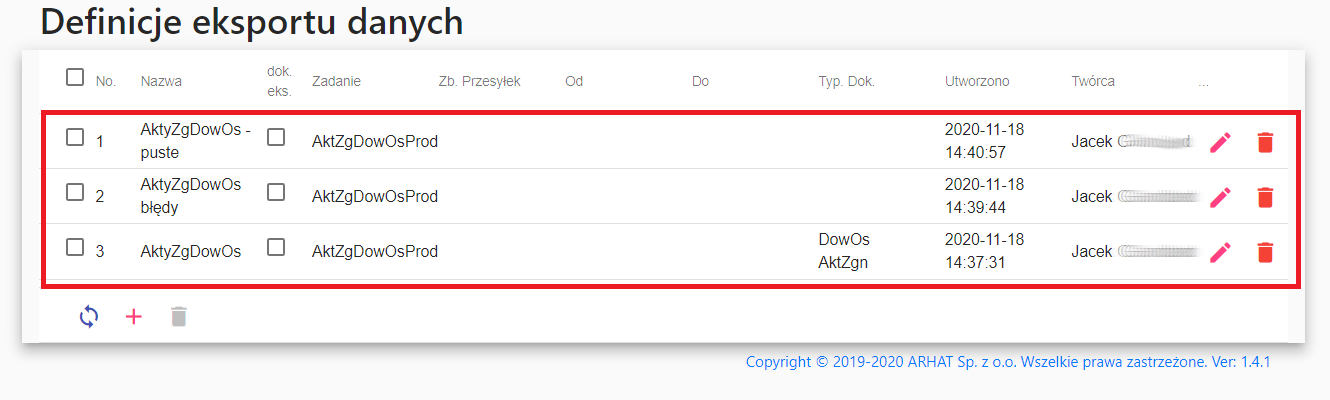
Task: Click trash icon for AktyZgDowOs błędy row
Action: [1265, 197]
